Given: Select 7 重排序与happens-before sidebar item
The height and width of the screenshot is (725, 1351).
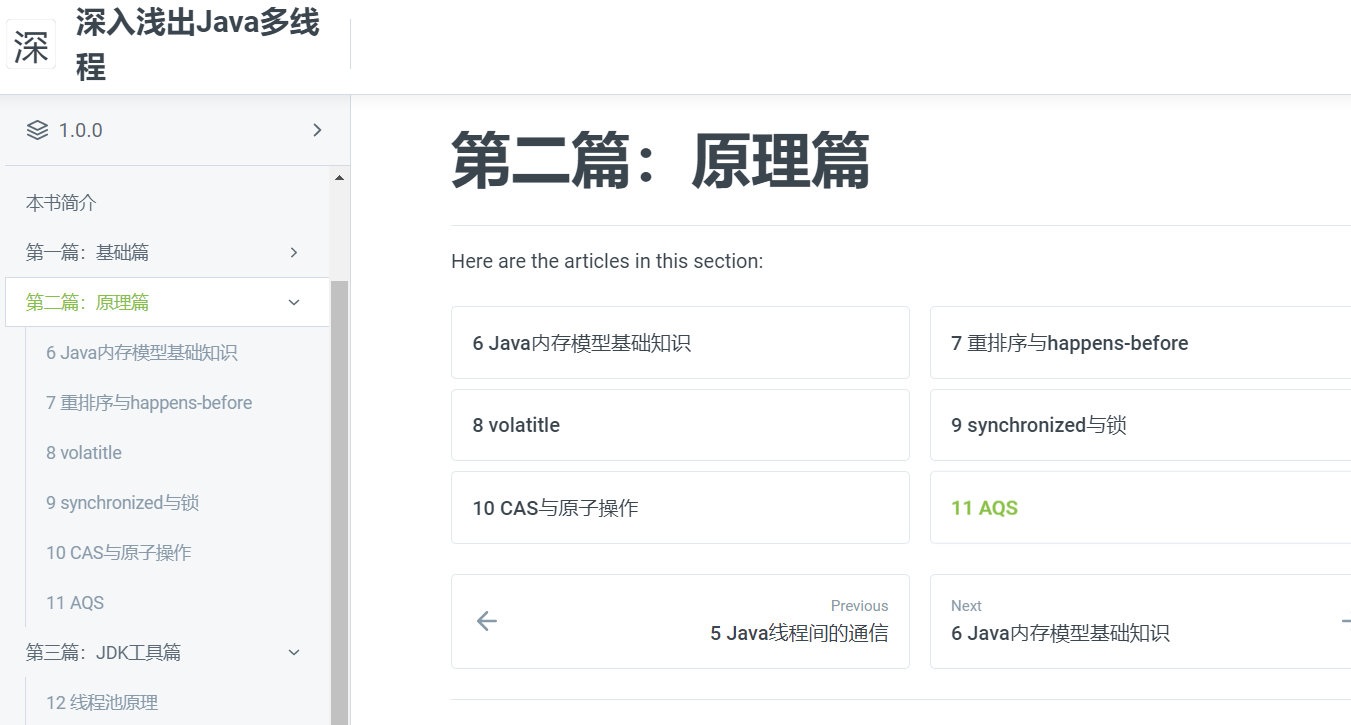Looking at the screenshot, I should tap(149, 403).
